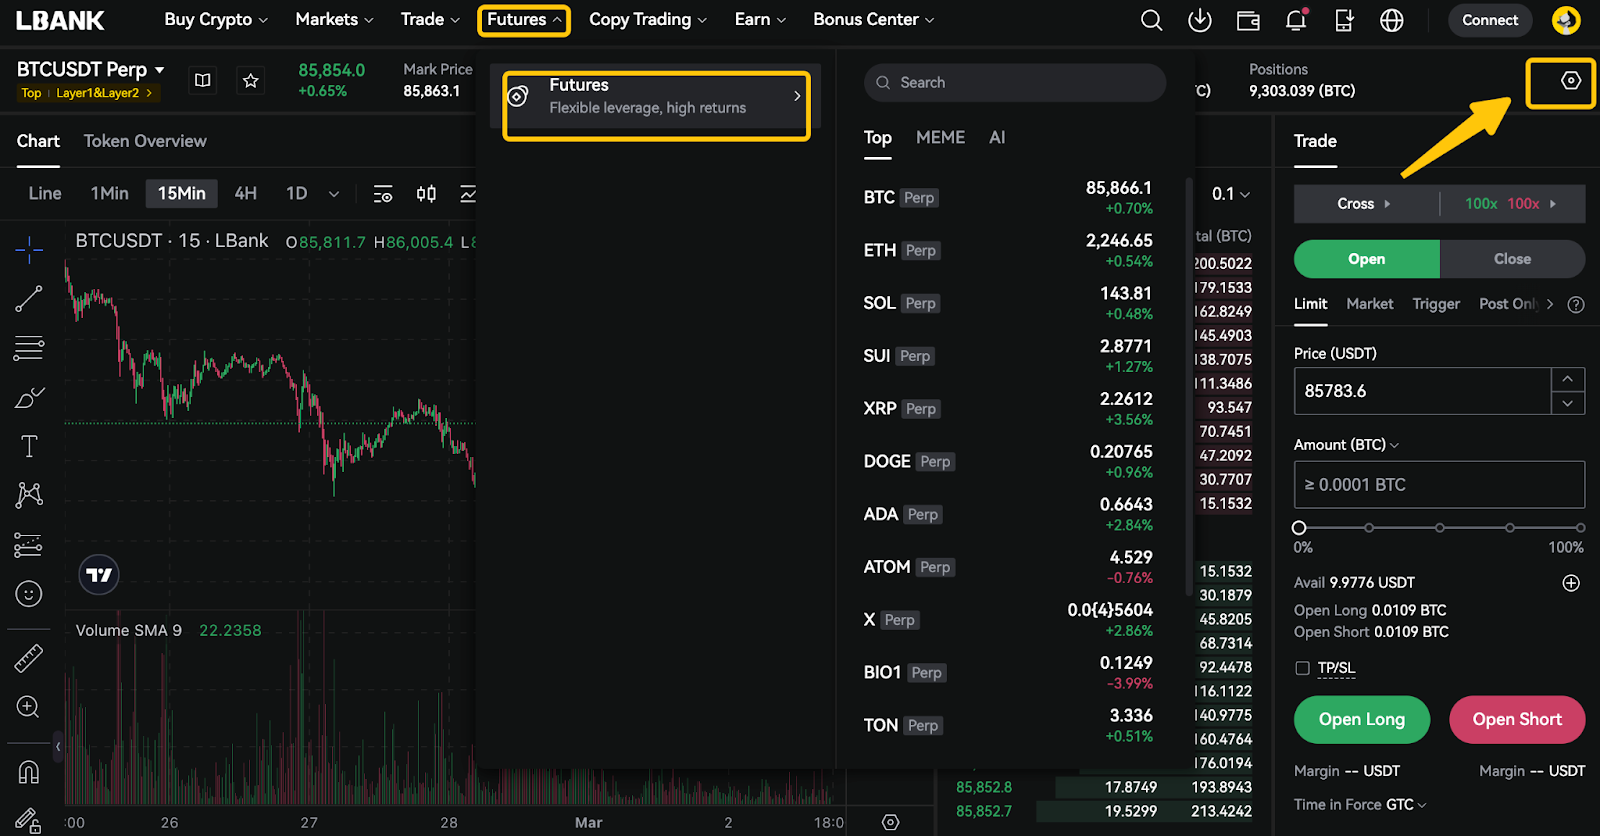Select the Trigger order tab
This screenshot has height=836, width=1600.
click(x=1436, y=304)
